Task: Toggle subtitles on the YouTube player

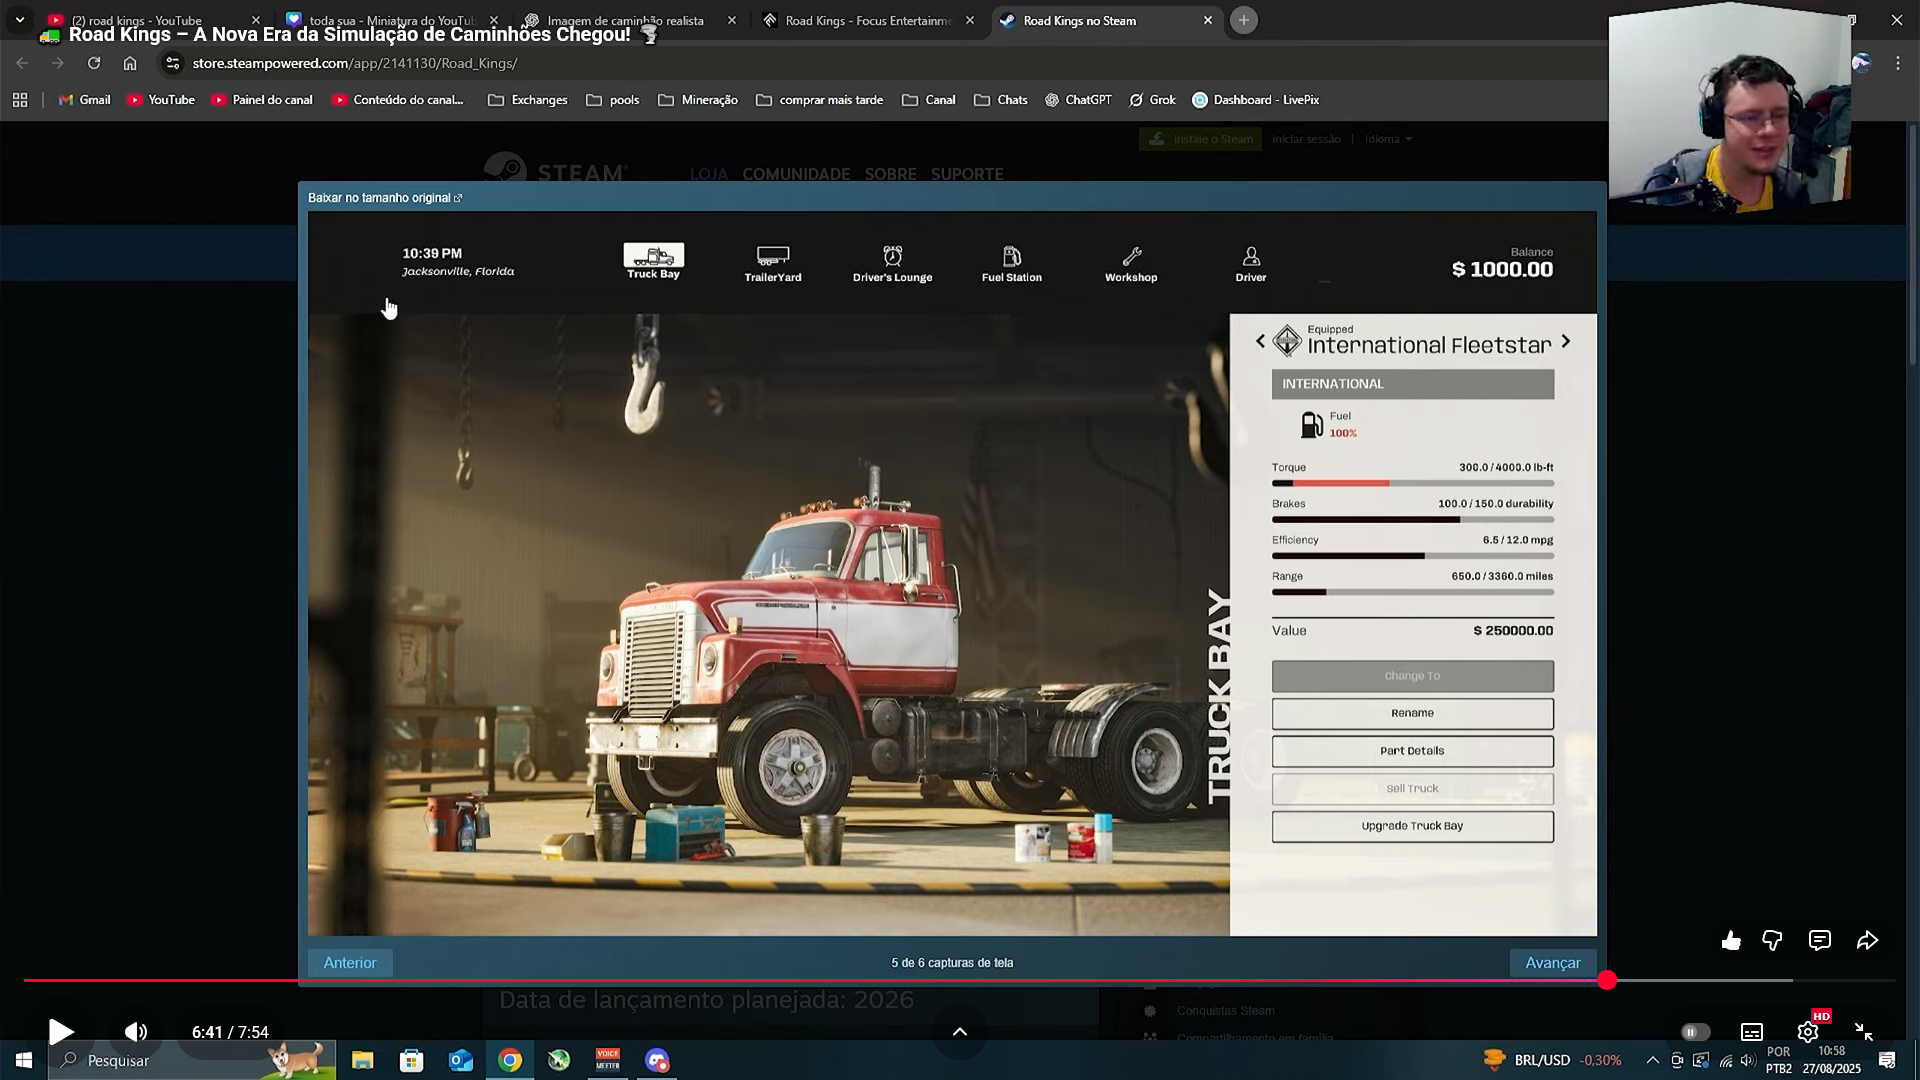Action: [x=1752, y=1032]
